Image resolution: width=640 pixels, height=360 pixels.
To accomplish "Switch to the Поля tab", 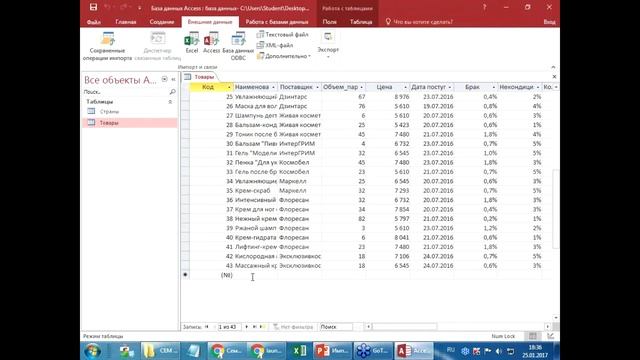I will pyautogui.click(x=329, y=22).
